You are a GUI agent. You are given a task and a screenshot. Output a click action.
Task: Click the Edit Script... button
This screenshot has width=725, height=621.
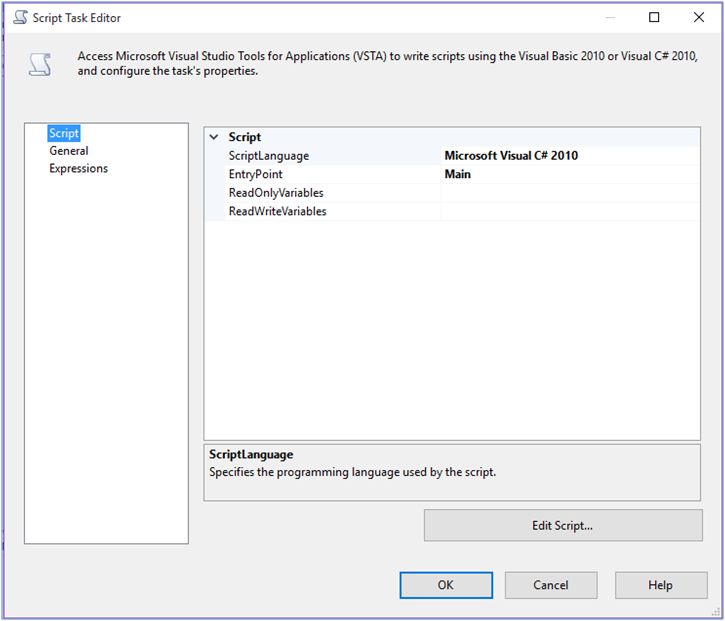click(x=563, y=526)
